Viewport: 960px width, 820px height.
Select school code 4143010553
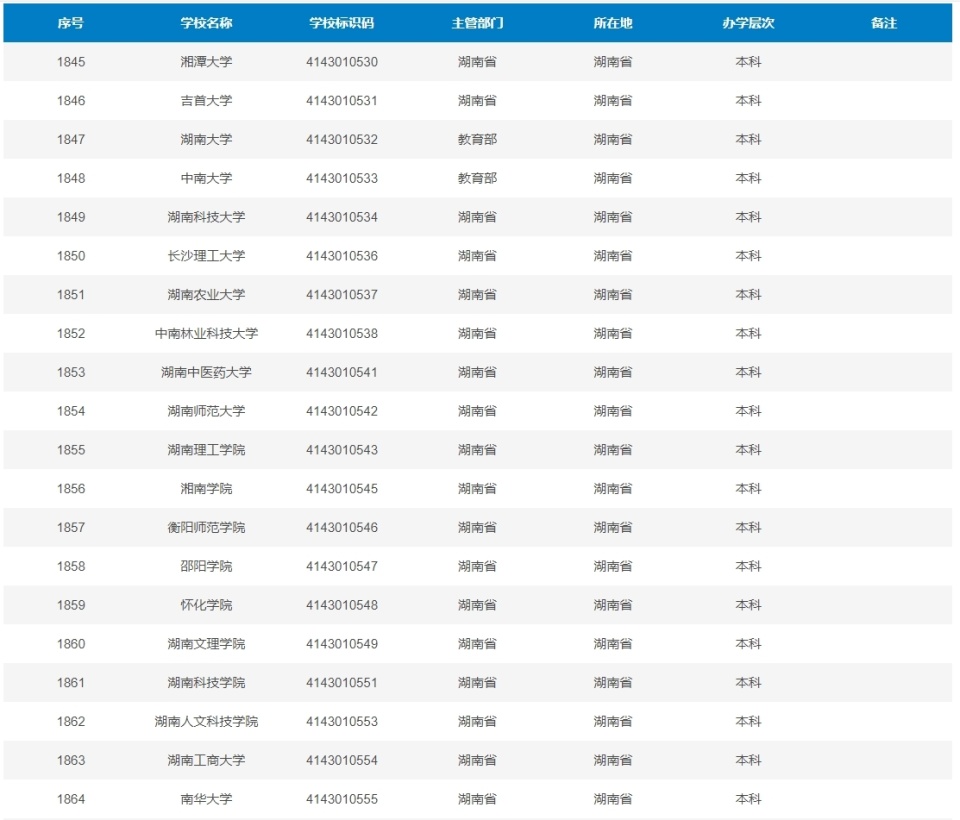342,721
